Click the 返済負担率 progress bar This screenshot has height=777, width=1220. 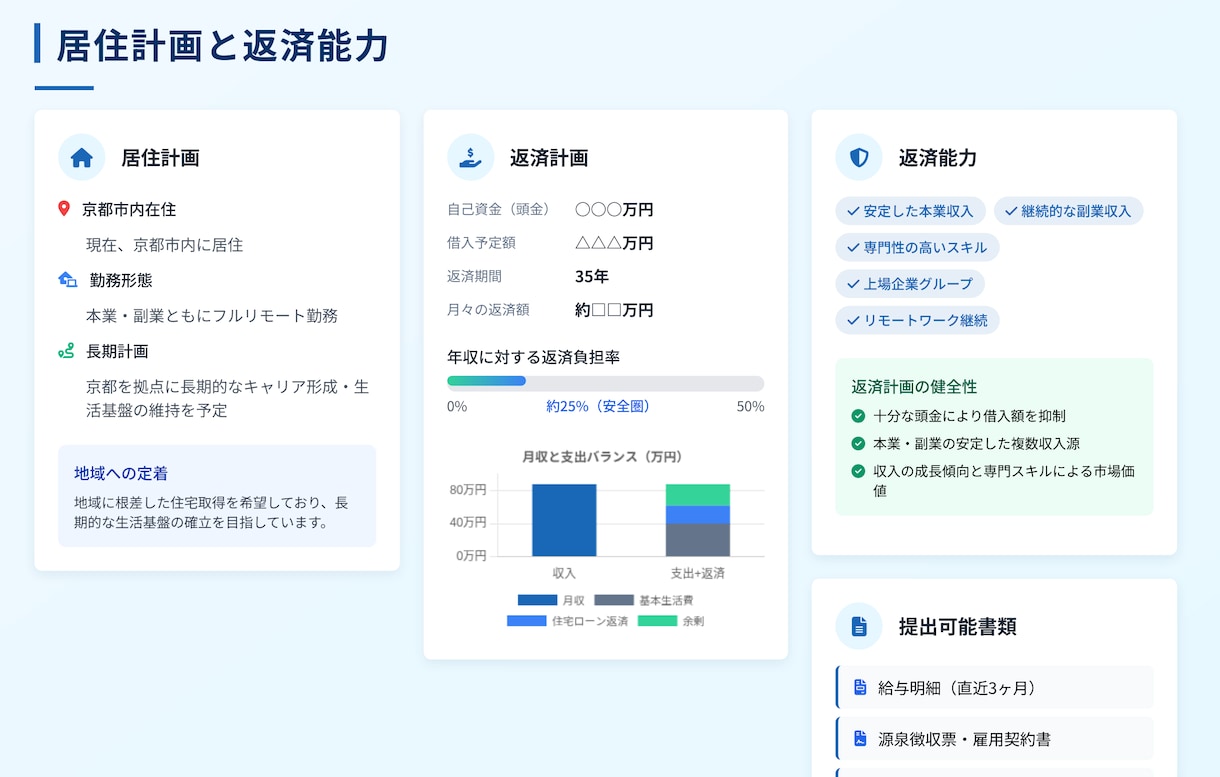point(605,382)
